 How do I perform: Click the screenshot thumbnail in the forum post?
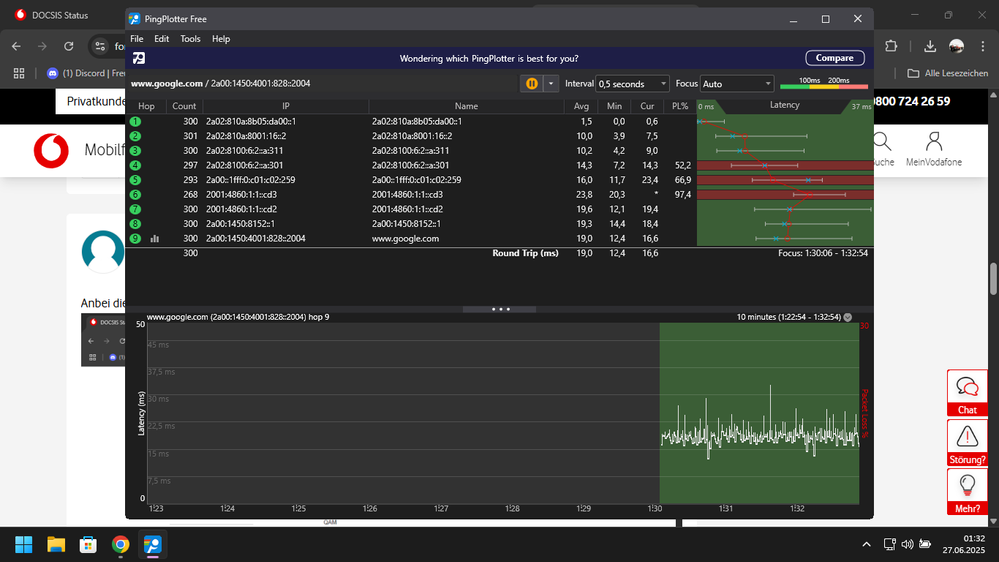coord(103,340)
